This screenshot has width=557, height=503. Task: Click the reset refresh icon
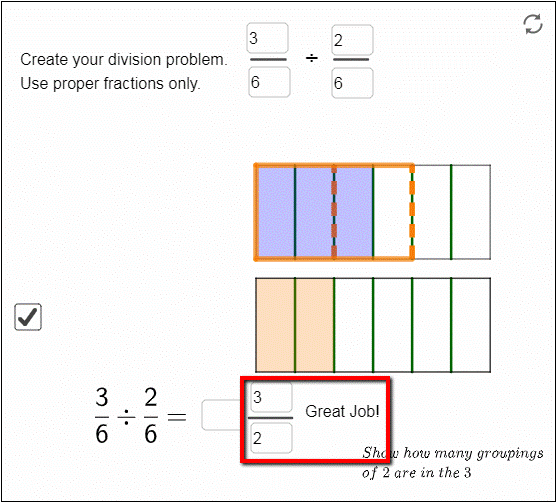tap(533, 24)
